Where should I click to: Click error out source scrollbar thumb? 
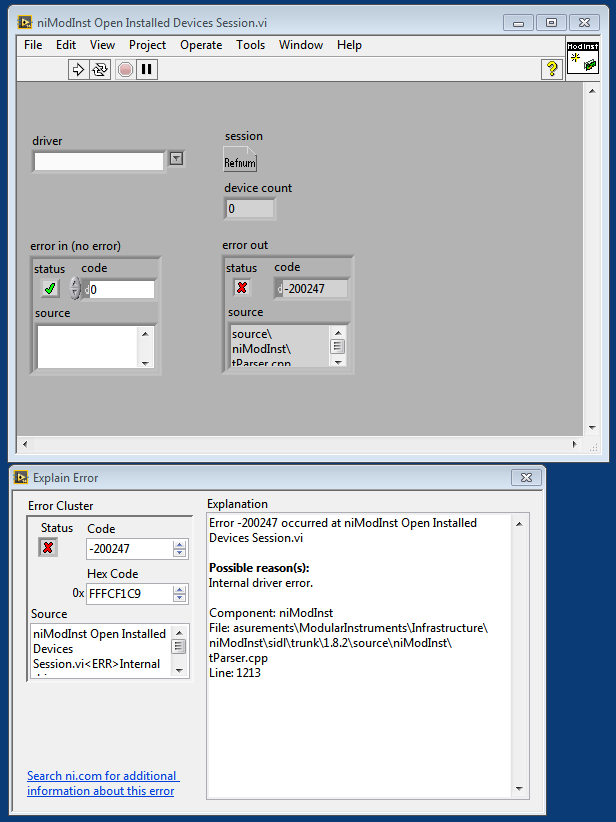(x=338, y=347)
